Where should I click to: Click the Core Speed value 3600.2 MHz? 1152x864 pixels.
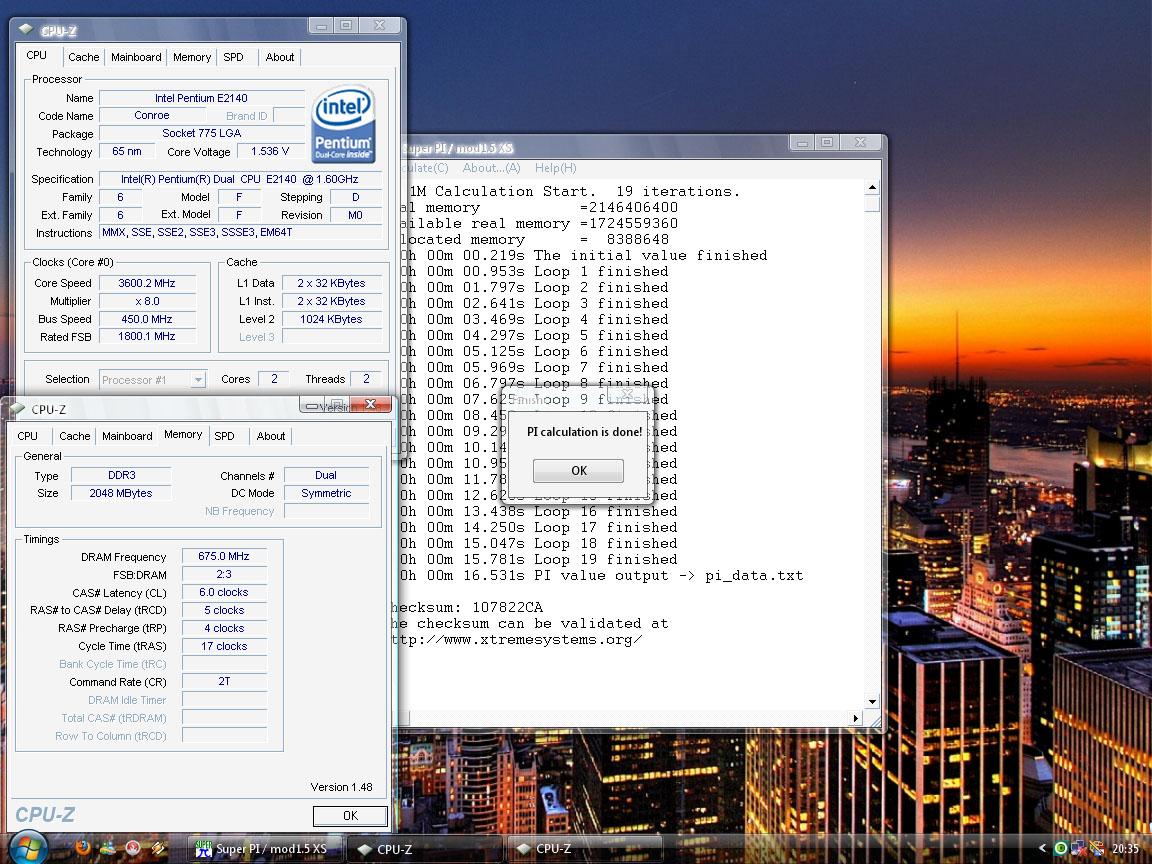pyautogui.click(x=147, y=284)
